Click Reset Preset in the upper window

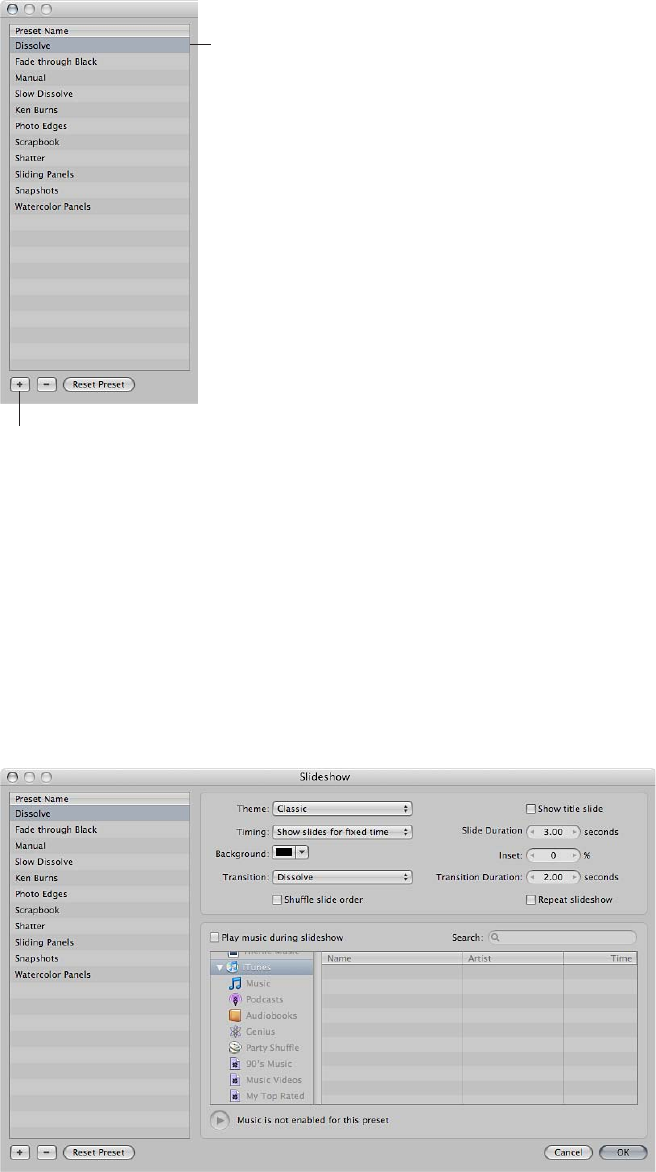coord(99,384)
